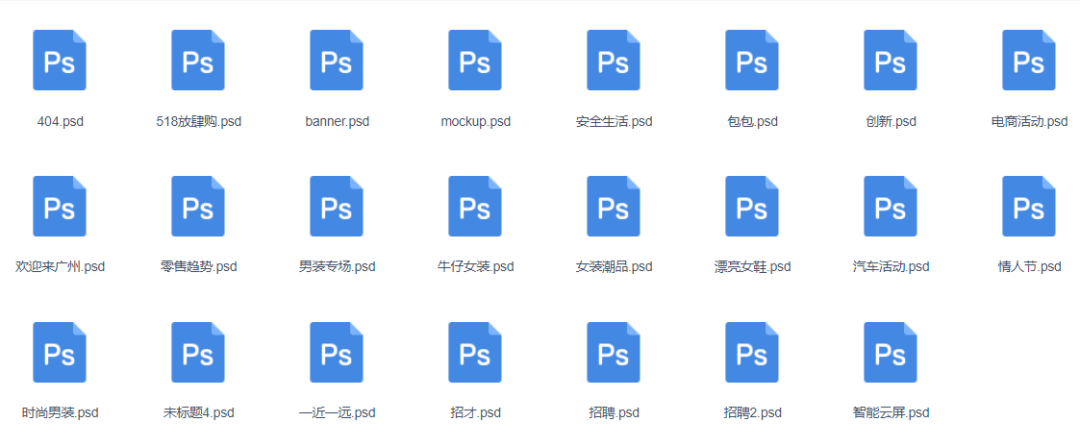Click the 零售趋势.psd Photoshop icon
This screenshot has width=1080, height=447.
click(x=198, y=206)
